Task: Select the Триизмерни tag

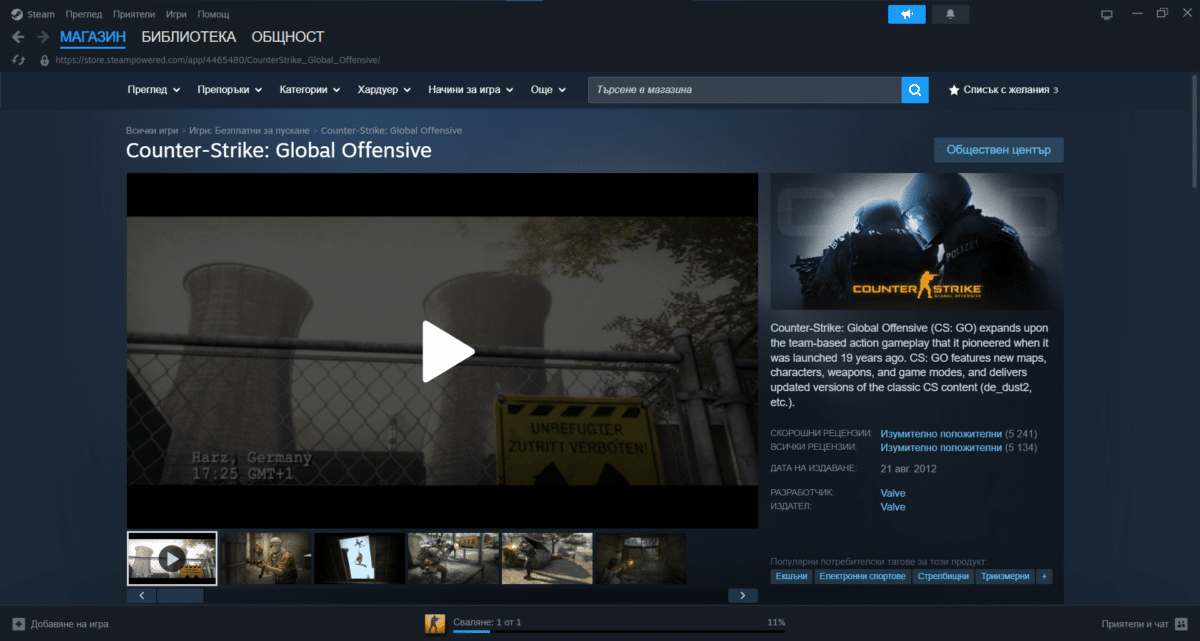Action: pos(1006,577)
